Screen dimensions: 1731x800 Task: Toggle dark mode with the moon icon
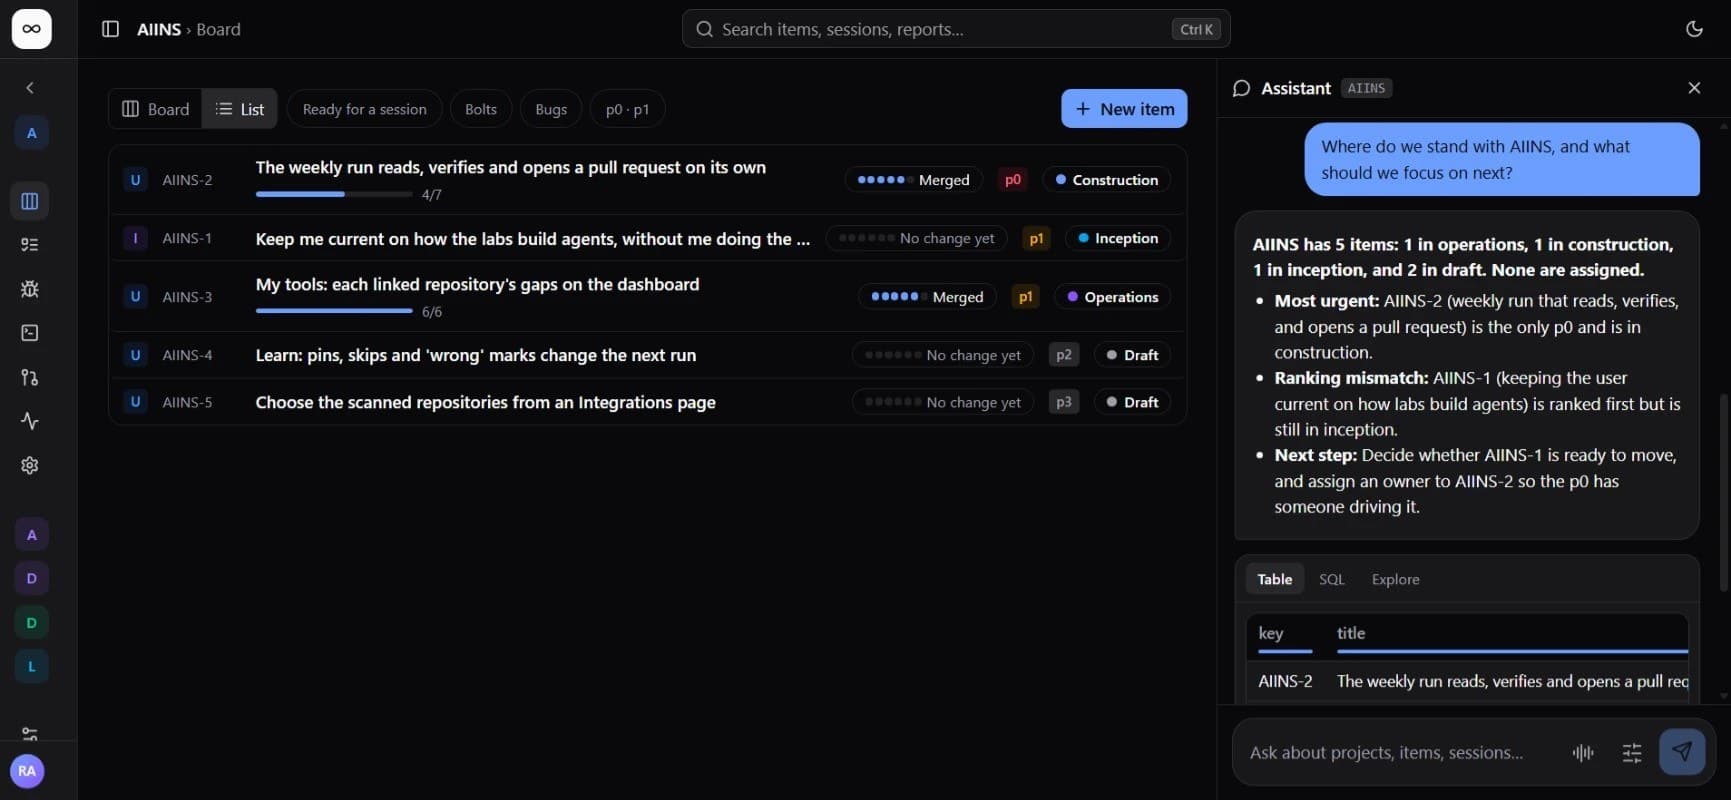(1694, 29)
